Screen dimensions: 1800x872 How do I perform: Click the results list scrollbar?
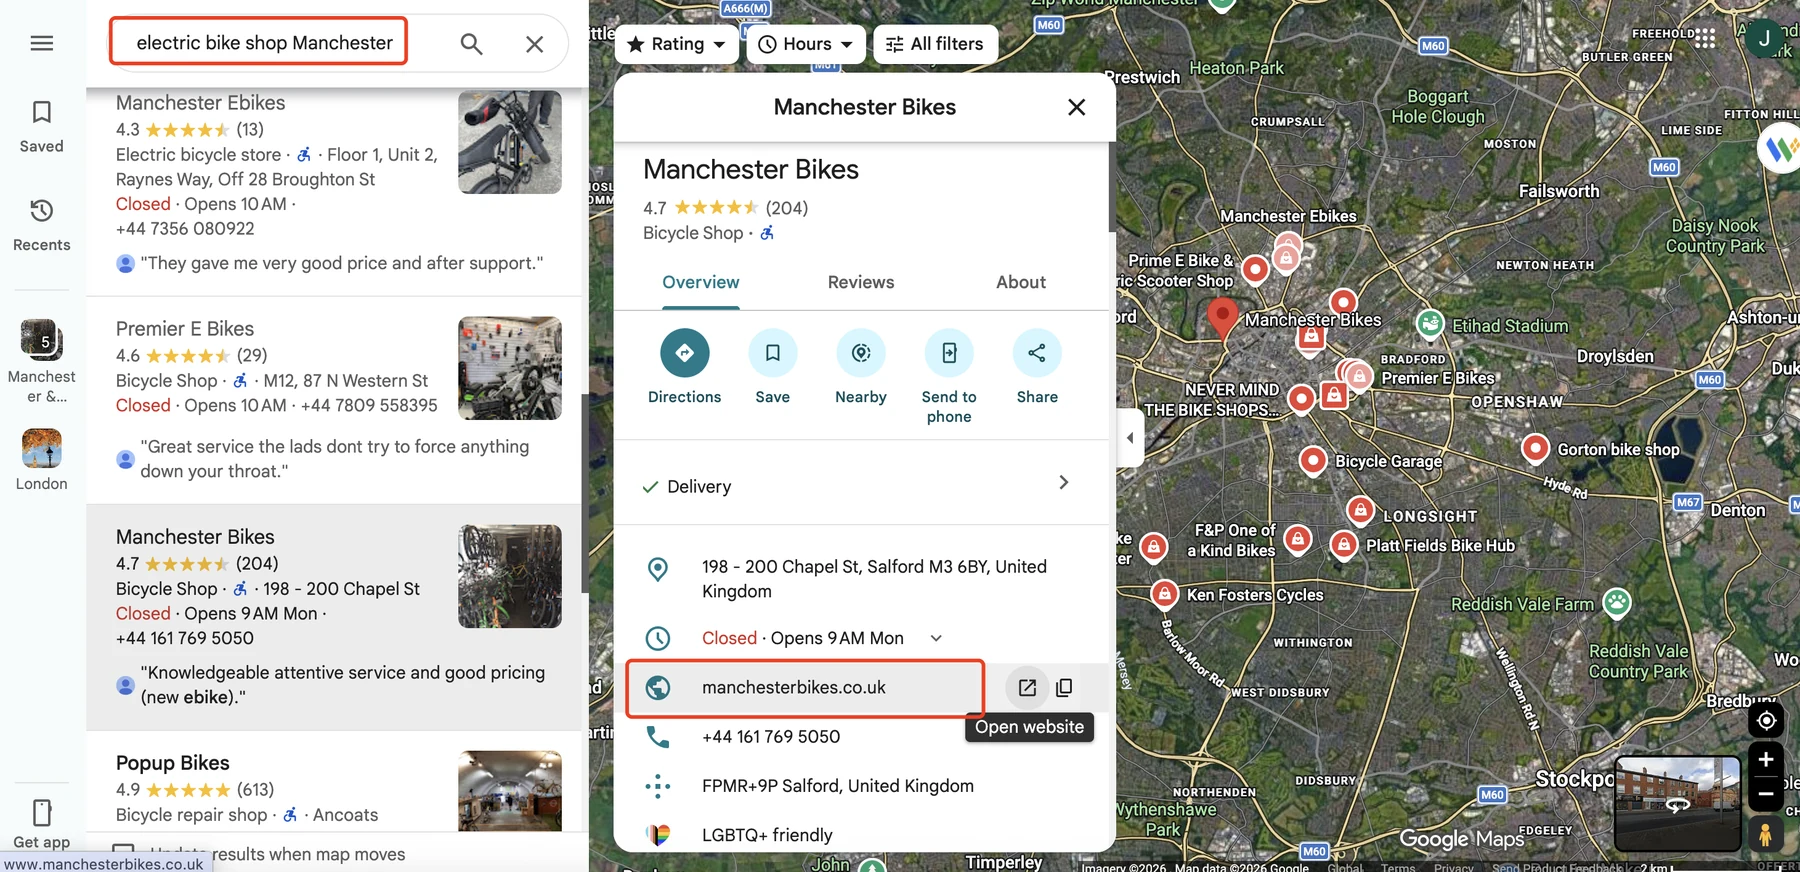584,494
